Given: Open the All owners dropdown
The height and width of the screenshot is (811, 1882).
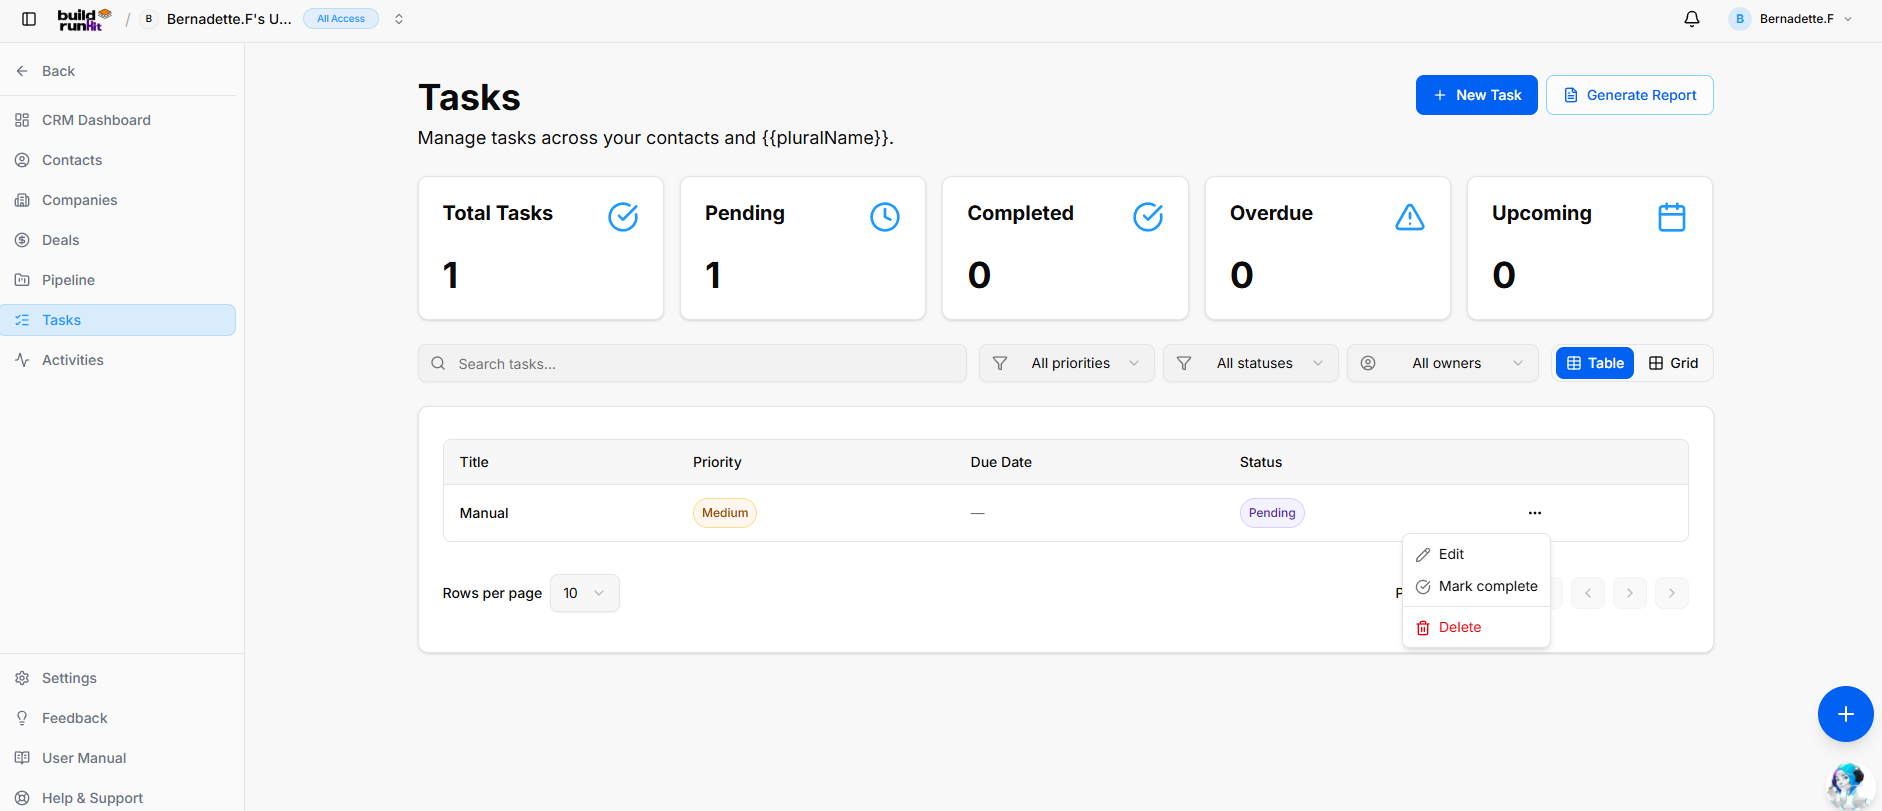Looking at the screenshot, I should pos(1443,363).
